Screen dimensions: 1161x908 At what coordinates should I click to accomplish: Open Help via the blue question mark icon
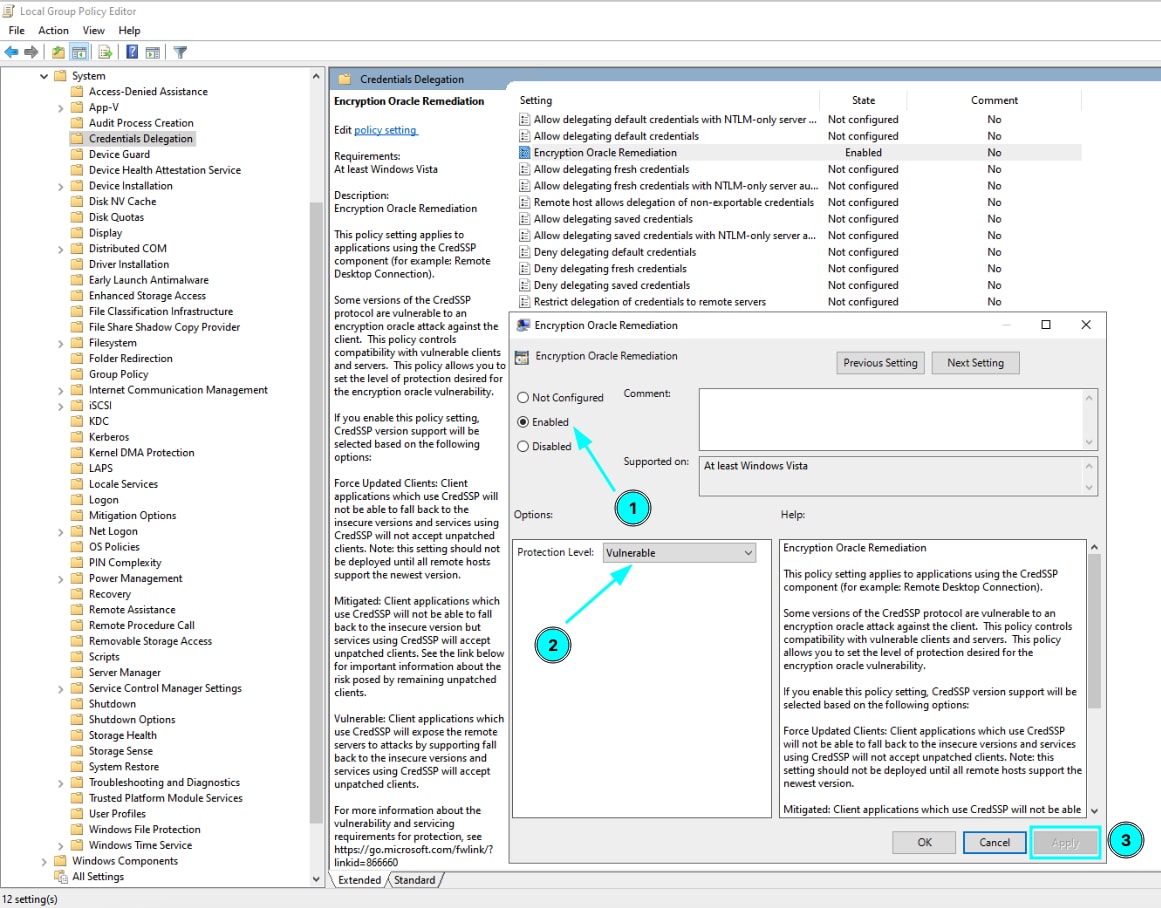[x=132, y=52]
